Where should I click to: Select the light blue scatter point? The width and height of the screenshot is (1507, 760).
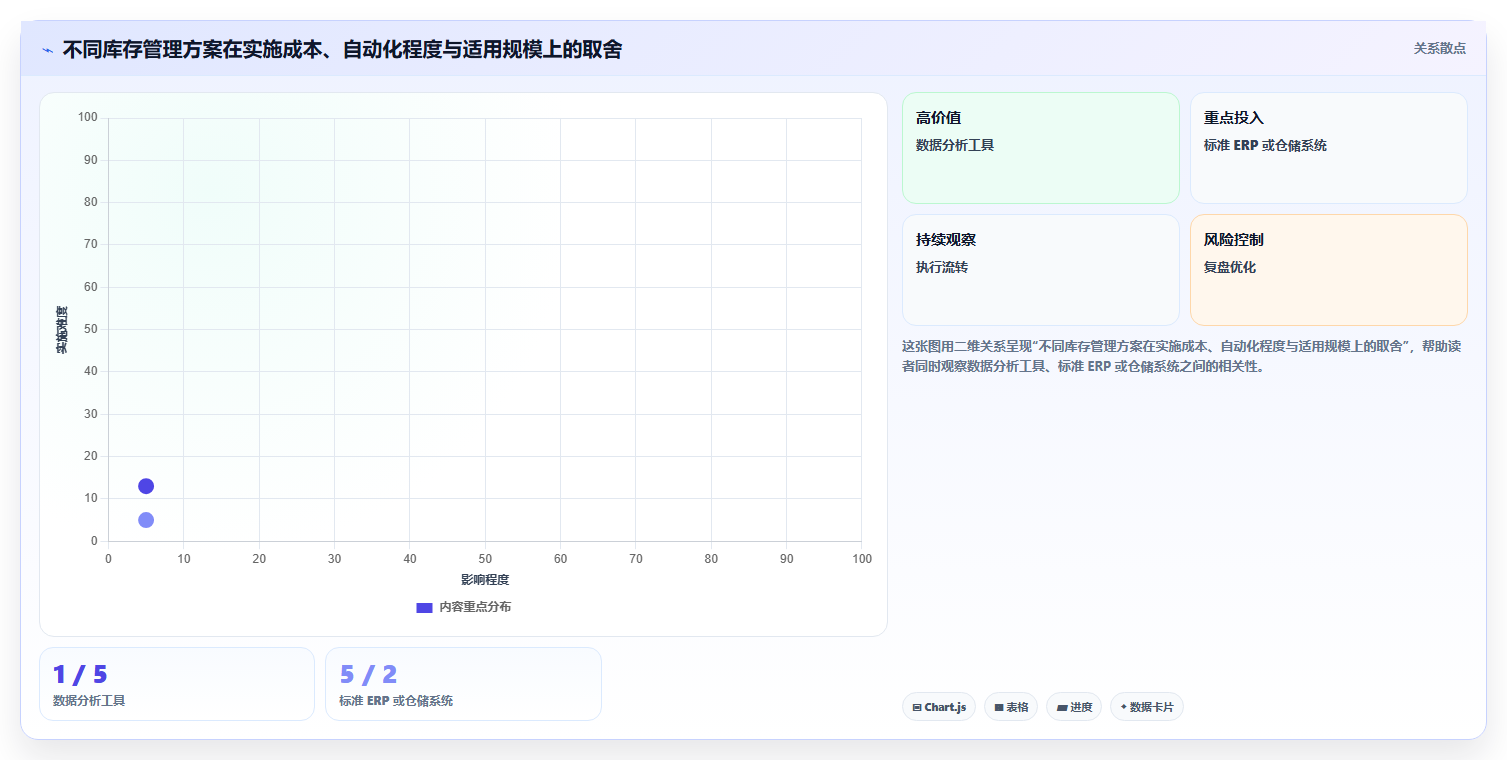(x=146, y=520)
